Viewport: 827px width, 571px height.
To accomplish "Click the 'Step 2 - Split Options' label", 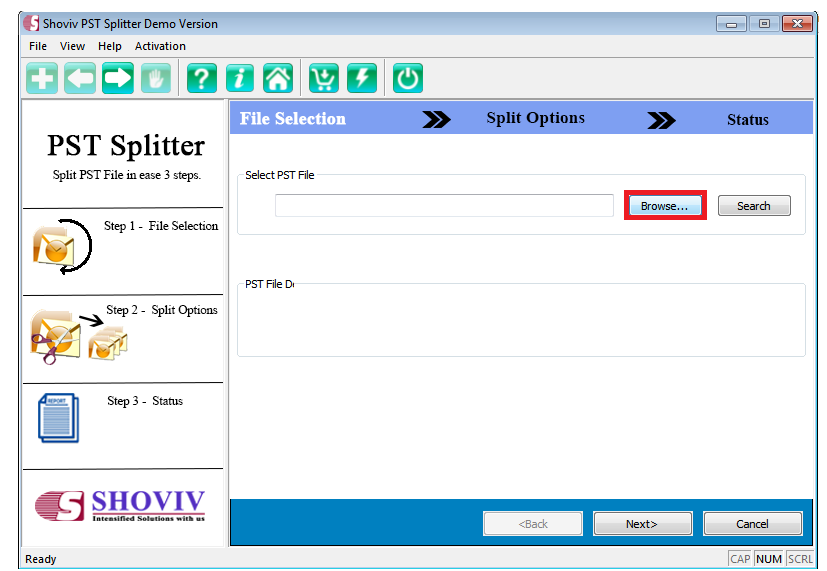I will point(162,310).
